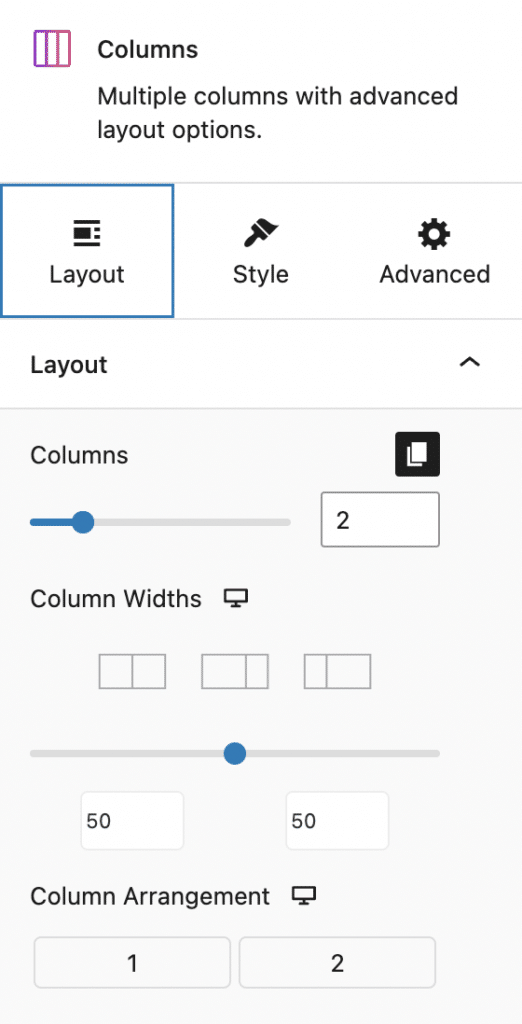522x1024 pixels.
Task: Click the copy styles icon beside Columns
Action: pos(417,454)
